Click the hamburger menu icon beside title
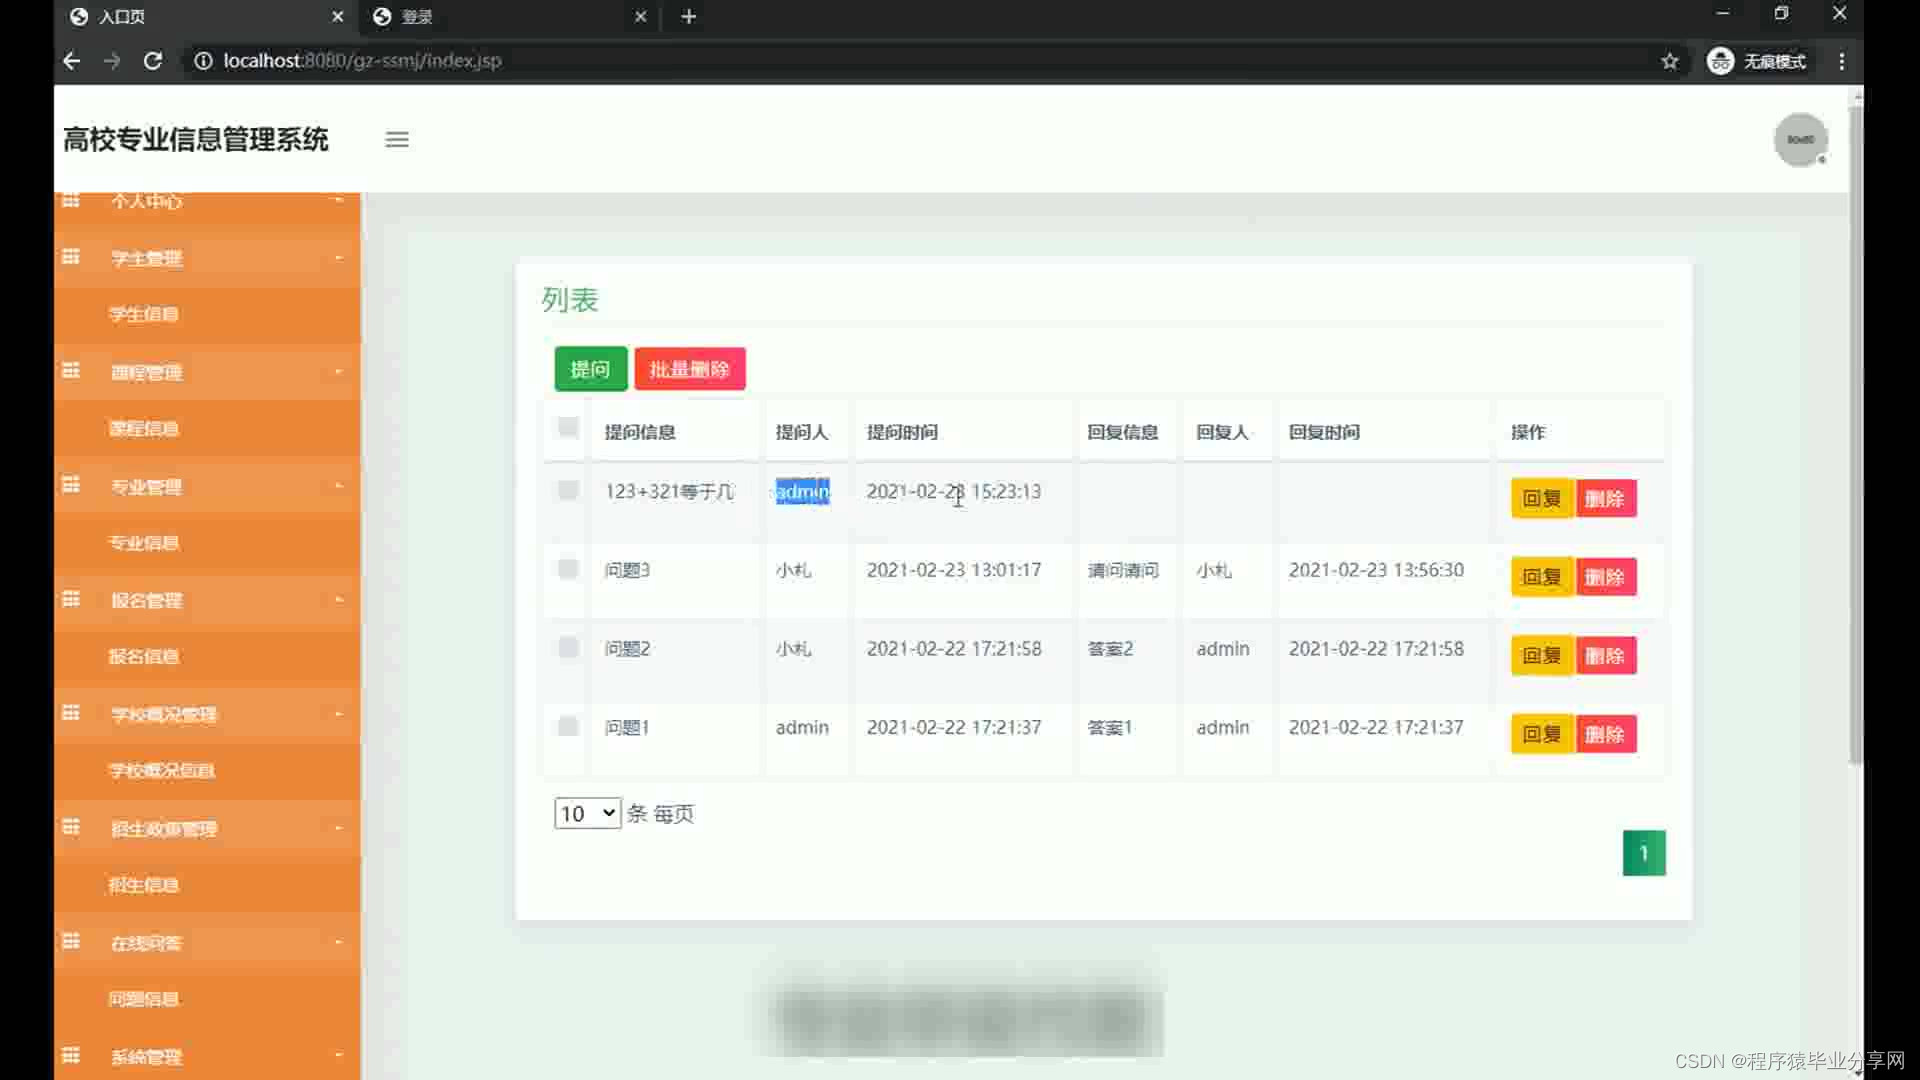 pyautogui.click(x=397, y=140)
